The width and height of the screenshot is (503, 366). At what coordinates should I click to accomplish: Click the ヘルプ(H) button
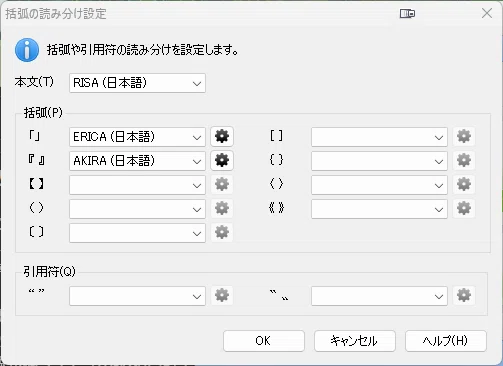[446, 341]
